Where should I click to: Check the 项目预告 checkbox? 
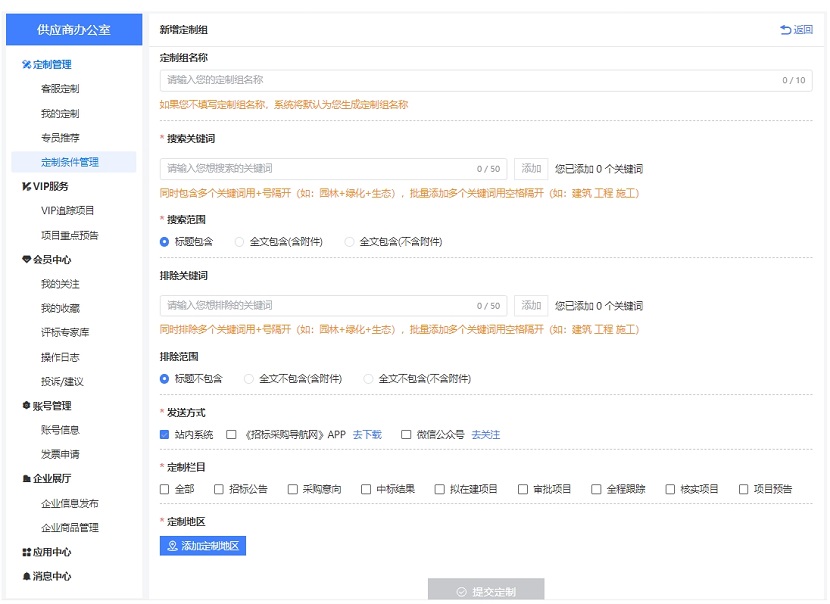[743, 489]
